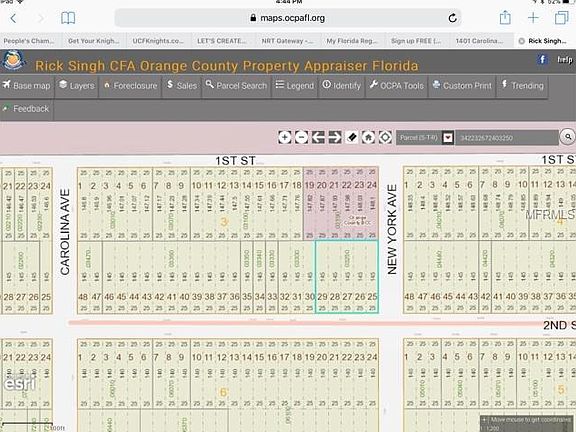The height and width of the screenshot is (432, 576).
Task: Open the Facebook icon link
Action: click(542, 60)
